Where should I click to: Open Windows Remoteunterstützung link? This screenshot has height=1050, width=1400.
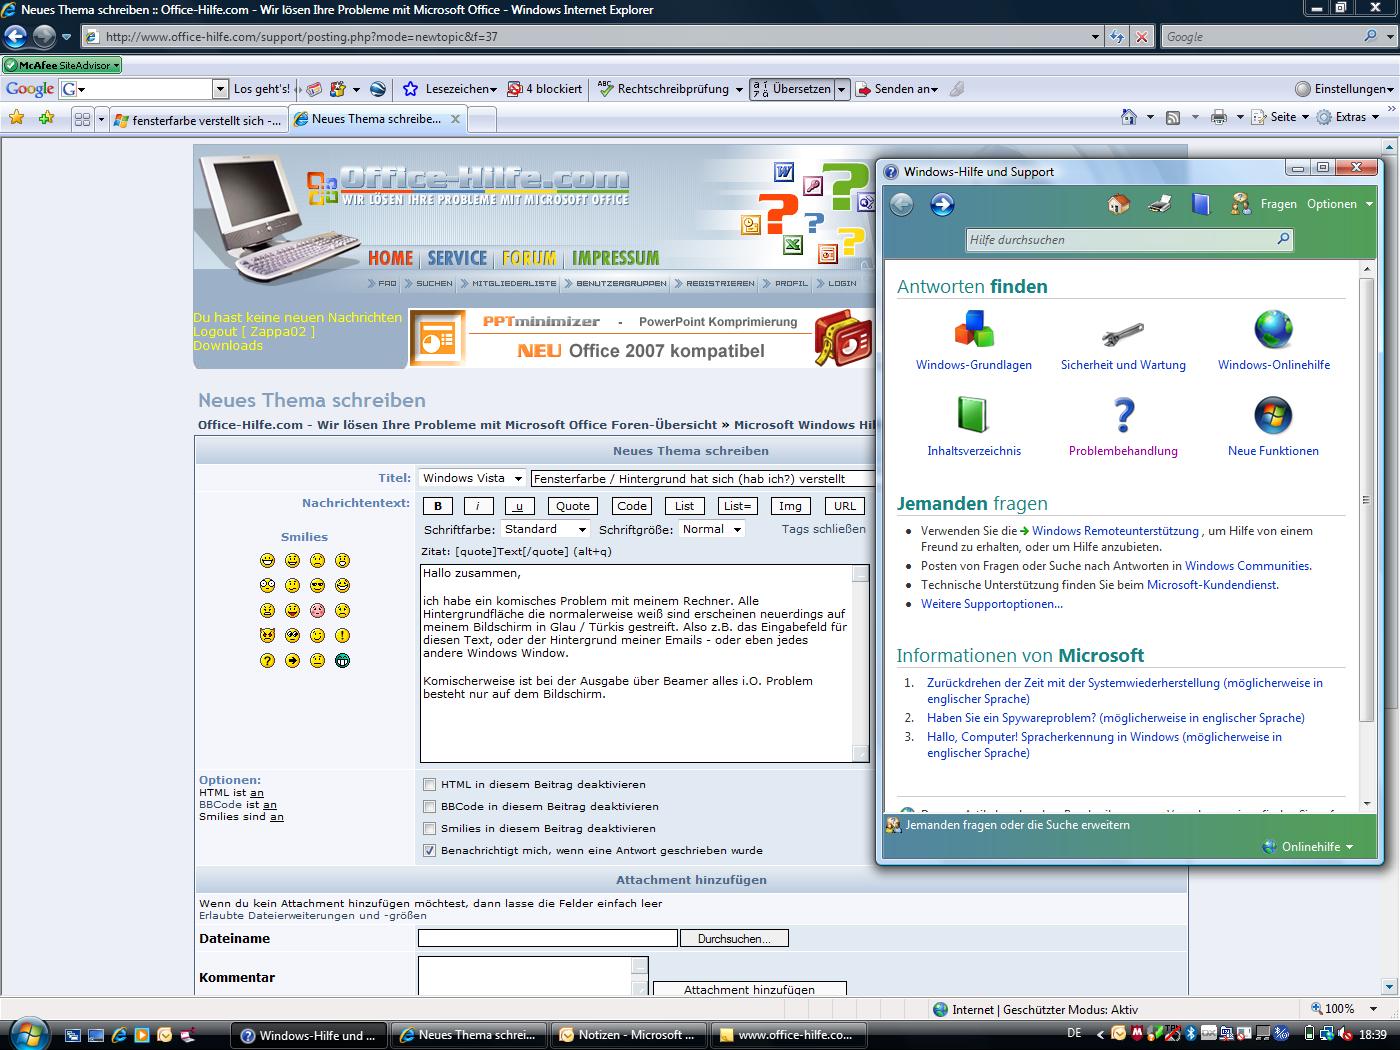pos(1115,531)
